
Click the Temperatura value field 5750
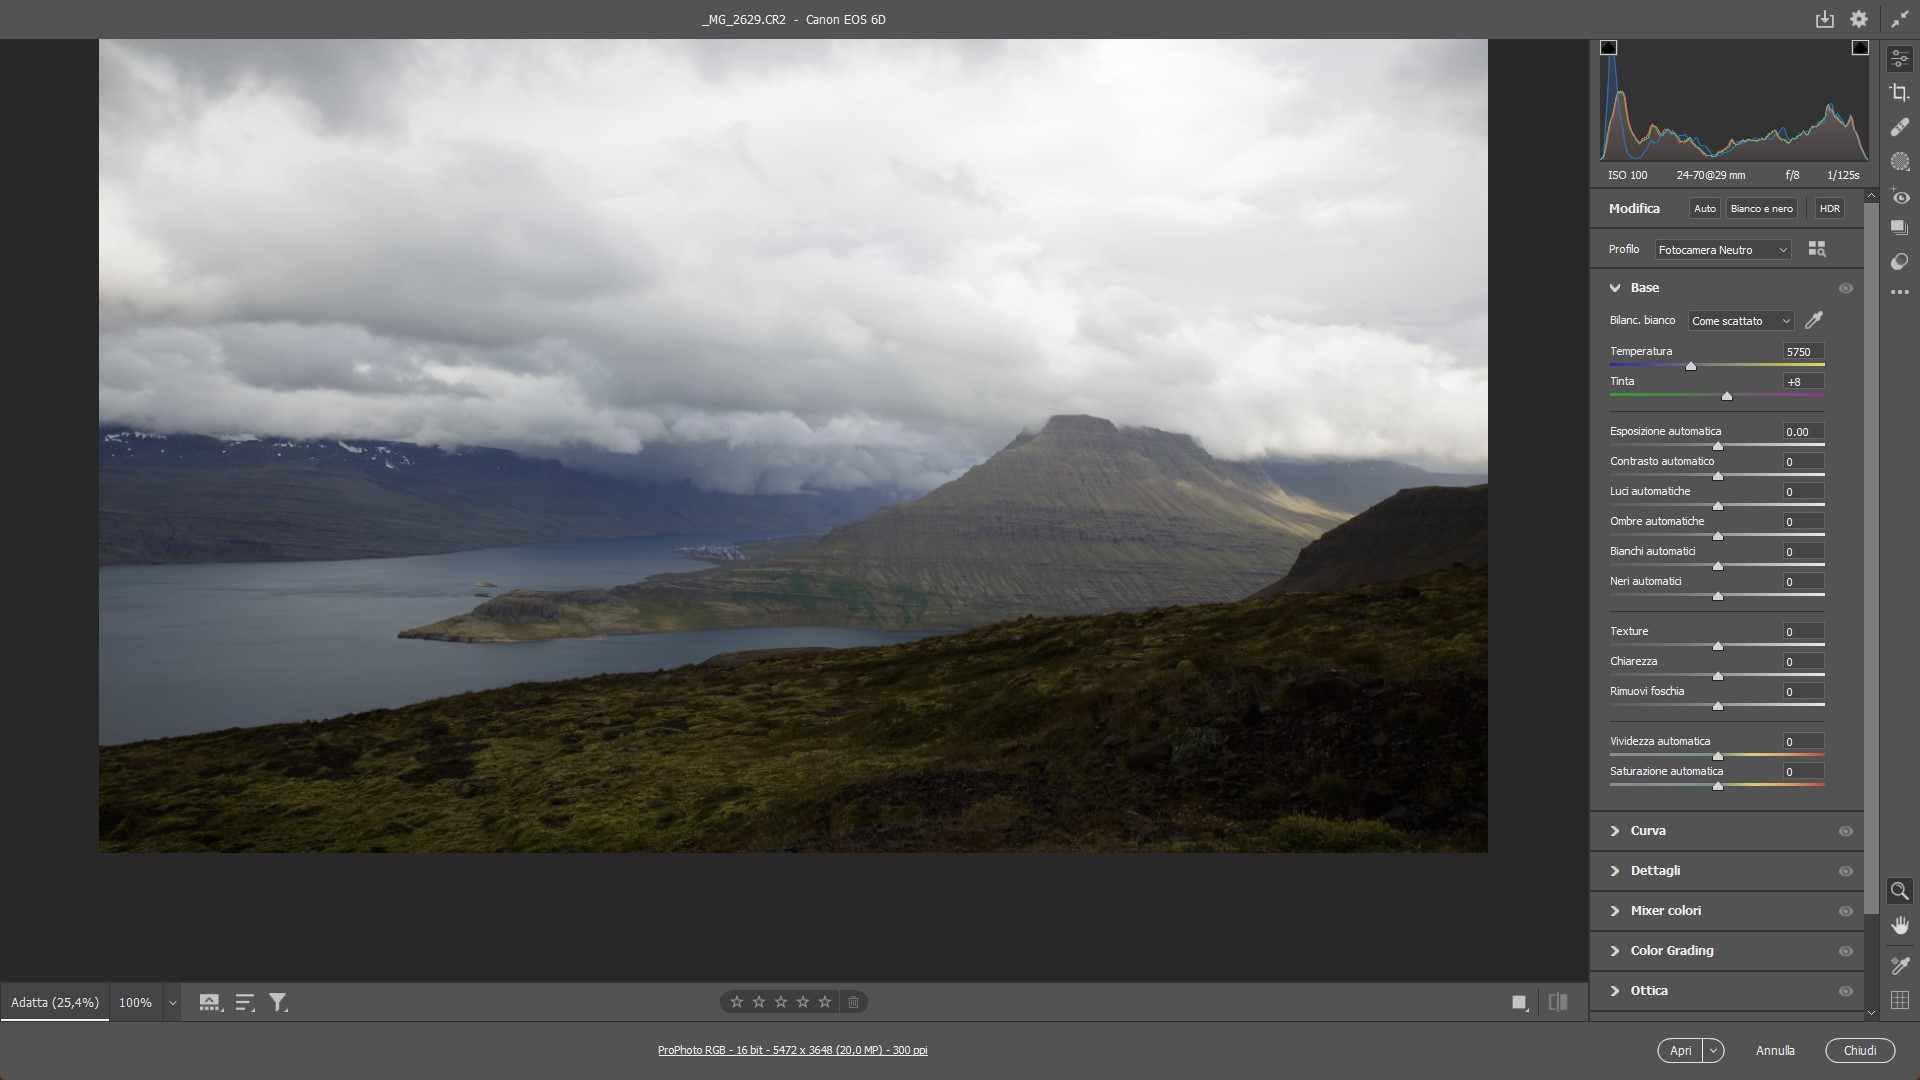pyautogui.click(x=1804, y=352)
